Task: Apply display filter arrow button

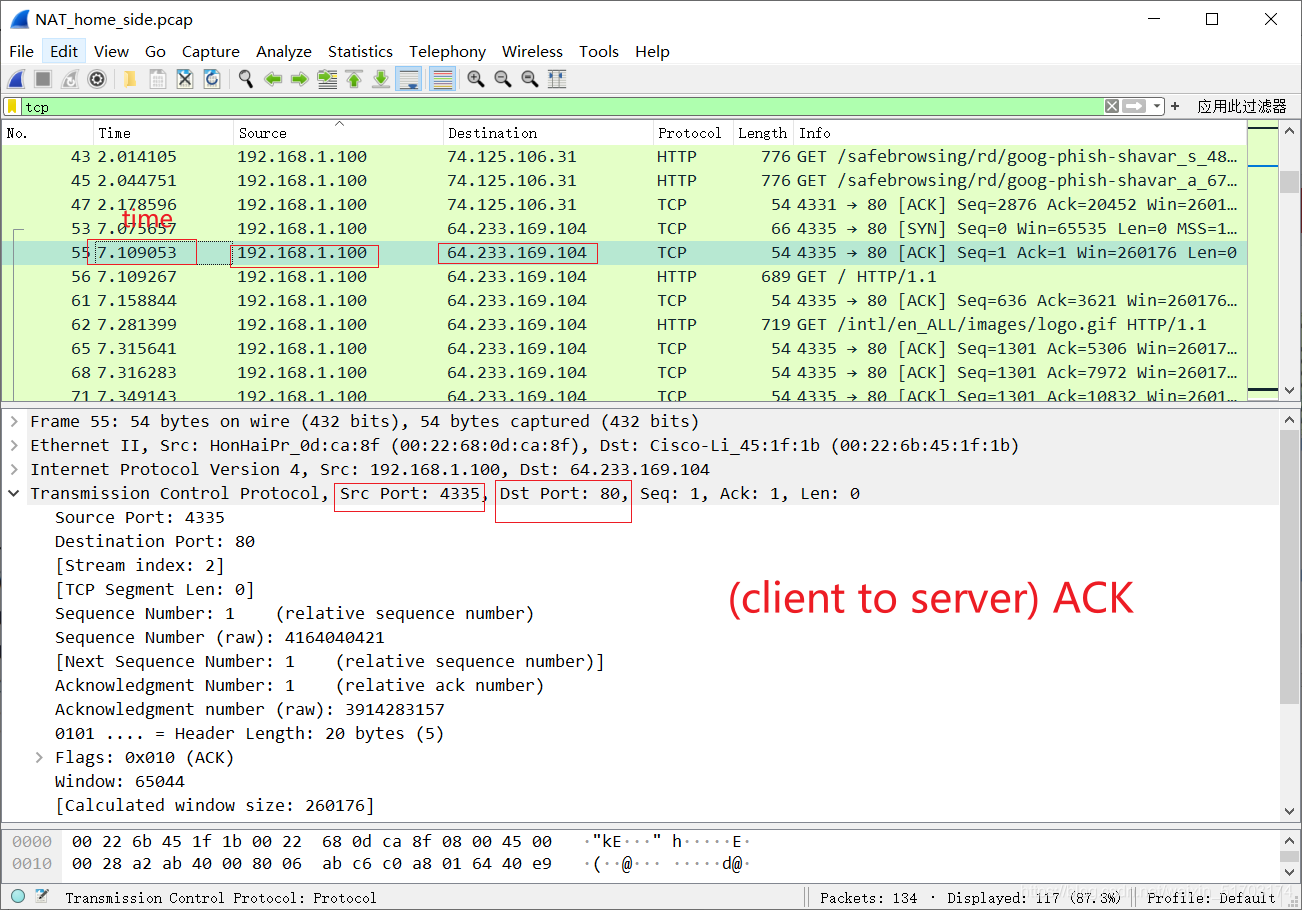Action: pyautogui.click(x=1134, y=106)
